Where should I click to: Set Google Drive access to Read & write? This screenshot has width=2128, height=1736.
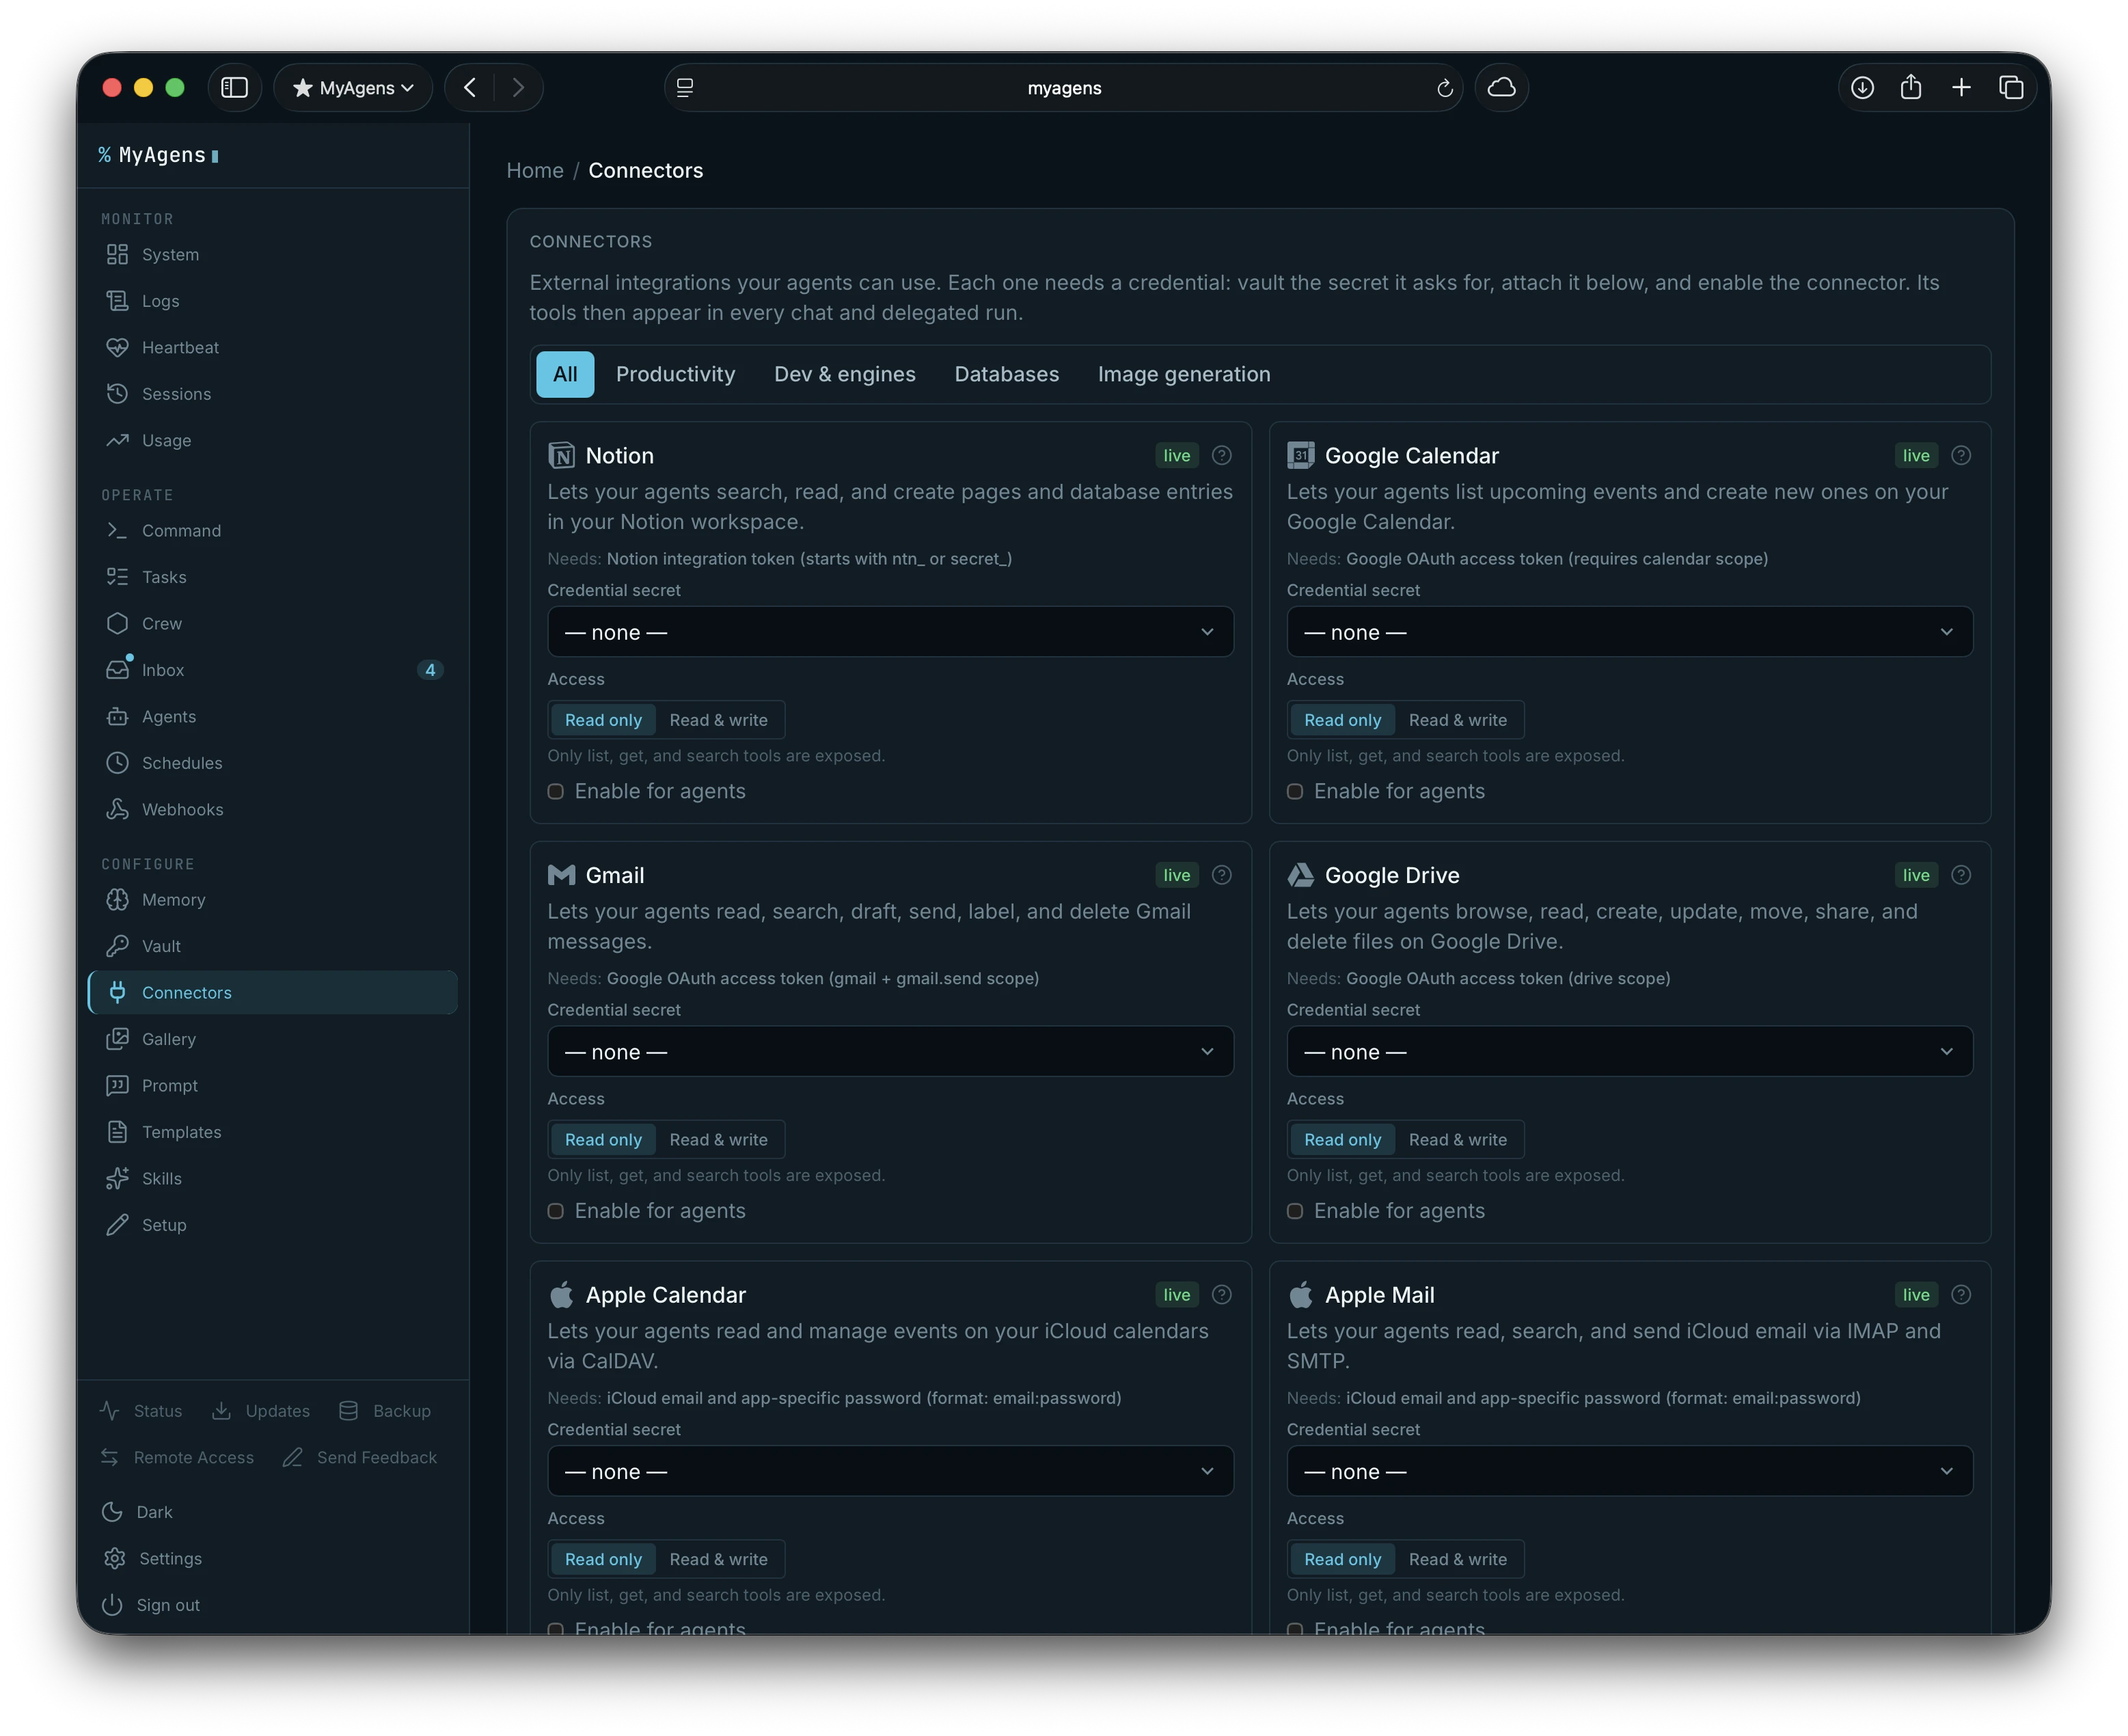point(1457,1140)
